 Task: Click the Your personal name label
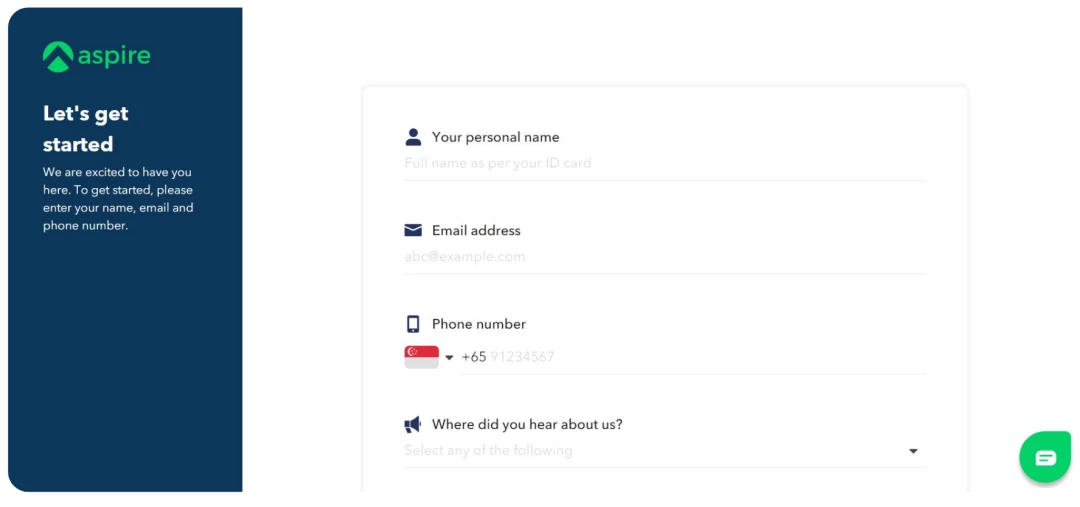coord(495,137)
